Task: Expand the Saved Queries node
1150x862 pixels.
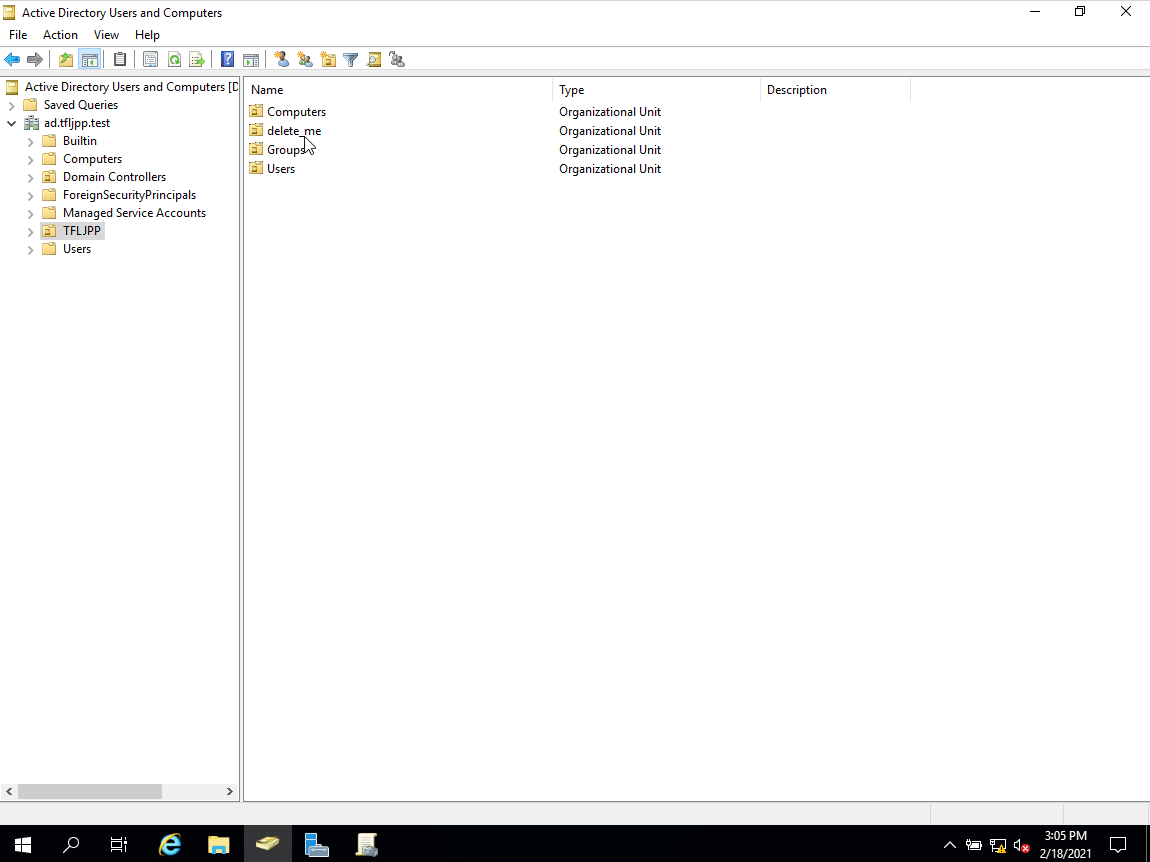Action: (11, 105)
